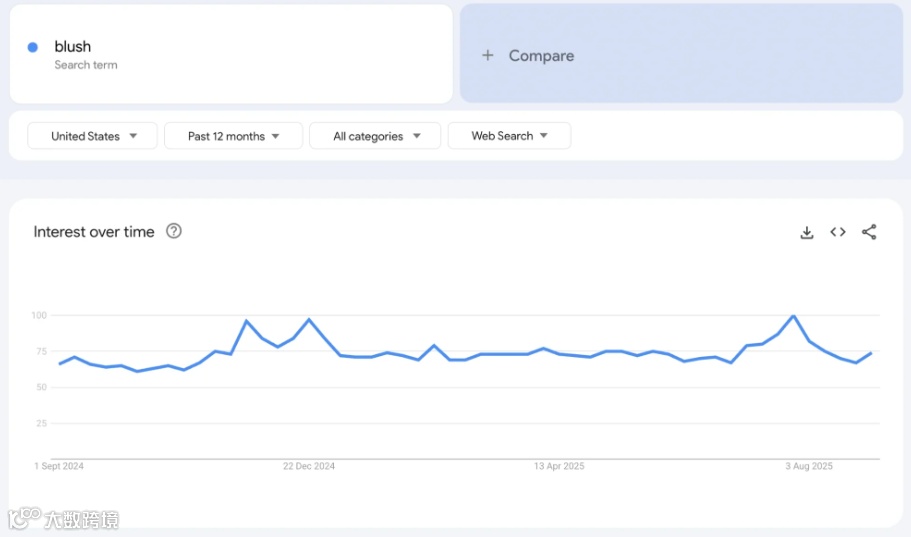Image resolution: width=911 pixels, height=537 pixels.
Task: Expand the Past 12 months dropdown
Action: tap(233, 136)
